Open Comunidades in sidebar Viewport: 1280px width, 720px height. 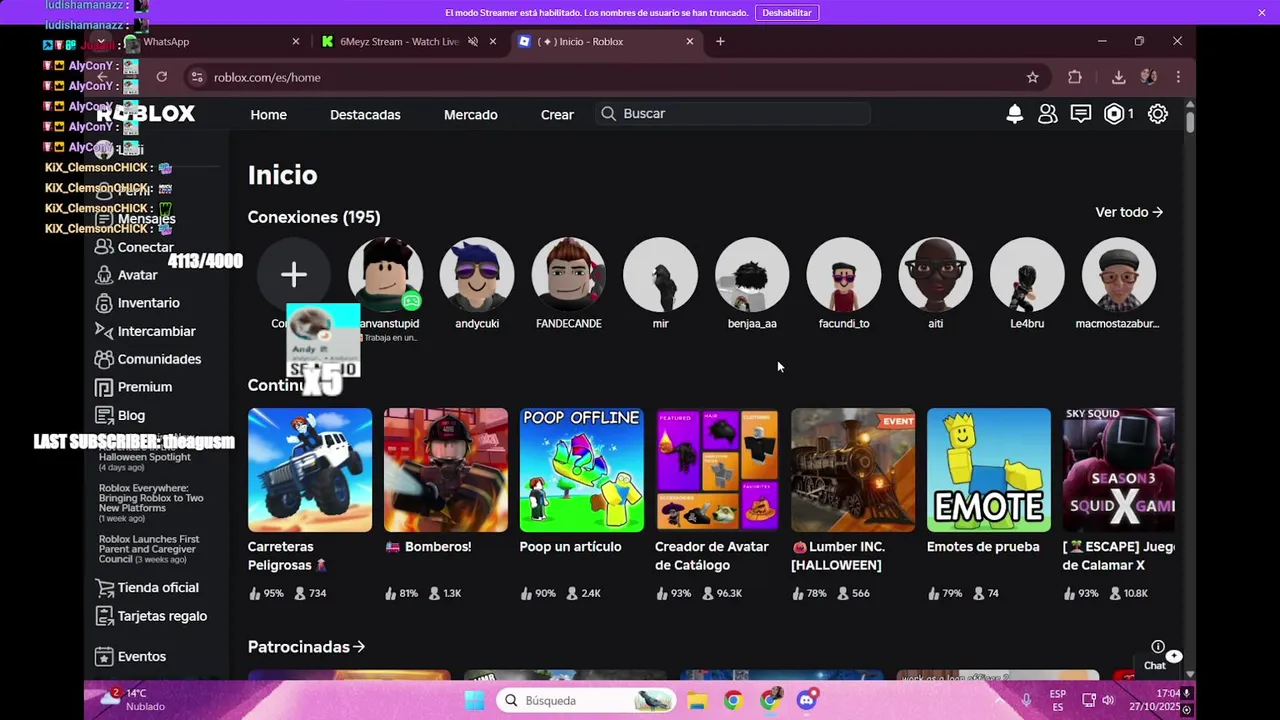[x=148, y=359]
